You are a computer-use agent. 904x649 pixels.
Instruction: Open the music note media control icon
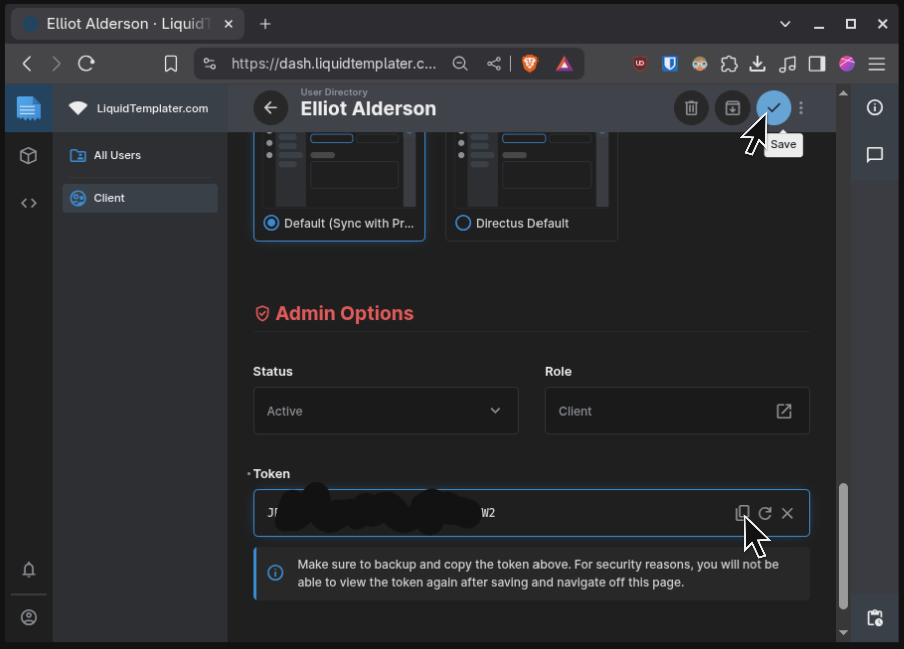click(x=787, y=63)
